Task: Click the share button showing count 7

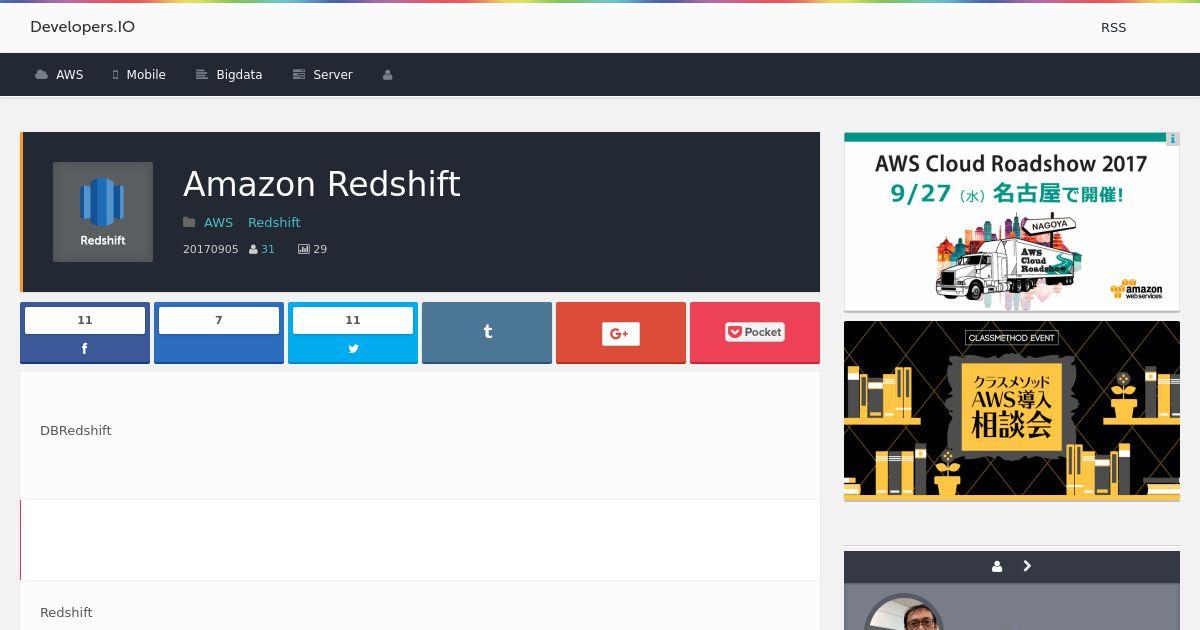Action: 219,333
